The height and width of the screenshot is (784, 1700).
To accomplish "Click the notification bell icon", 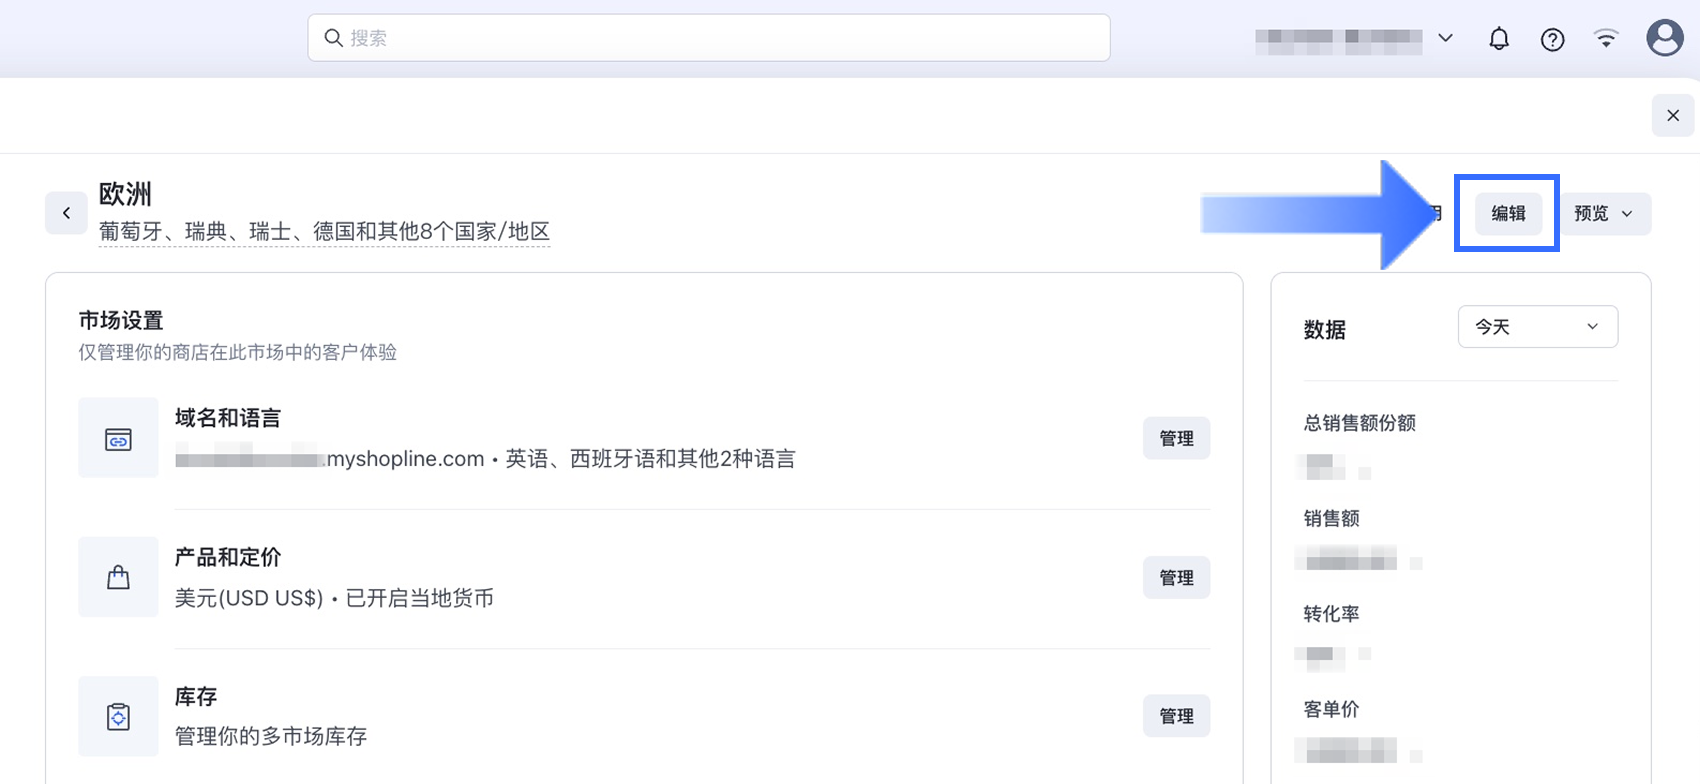I will point(1498,38).
